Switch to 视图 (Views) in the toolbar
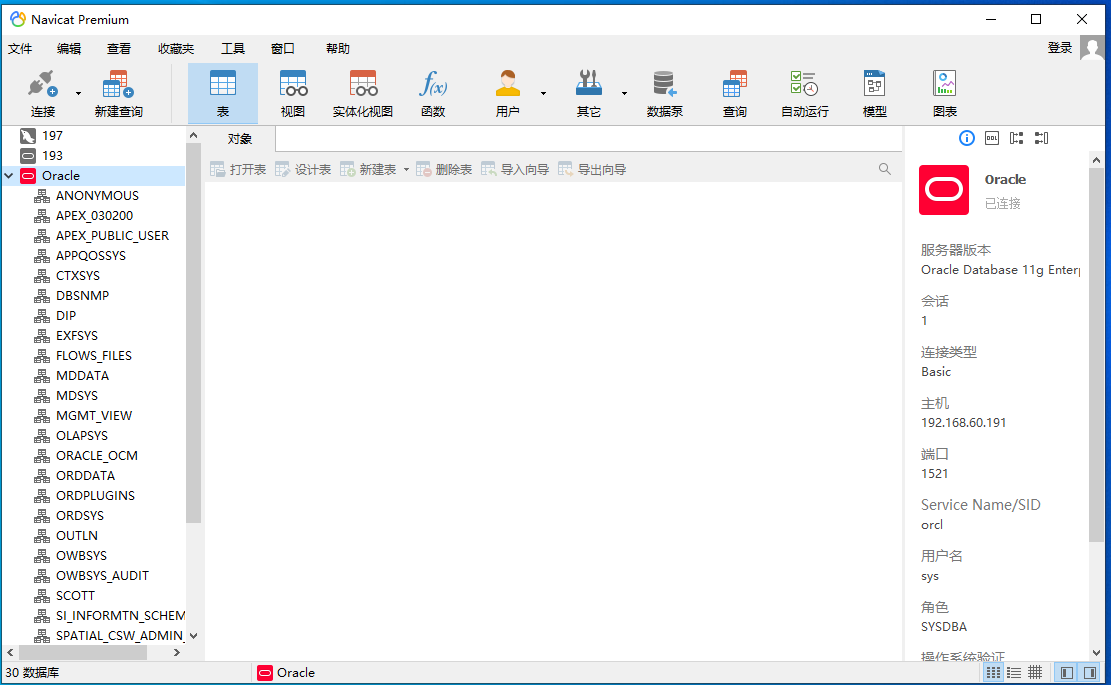This screenshot has width=1111, height=685. (x=292, y=92)
